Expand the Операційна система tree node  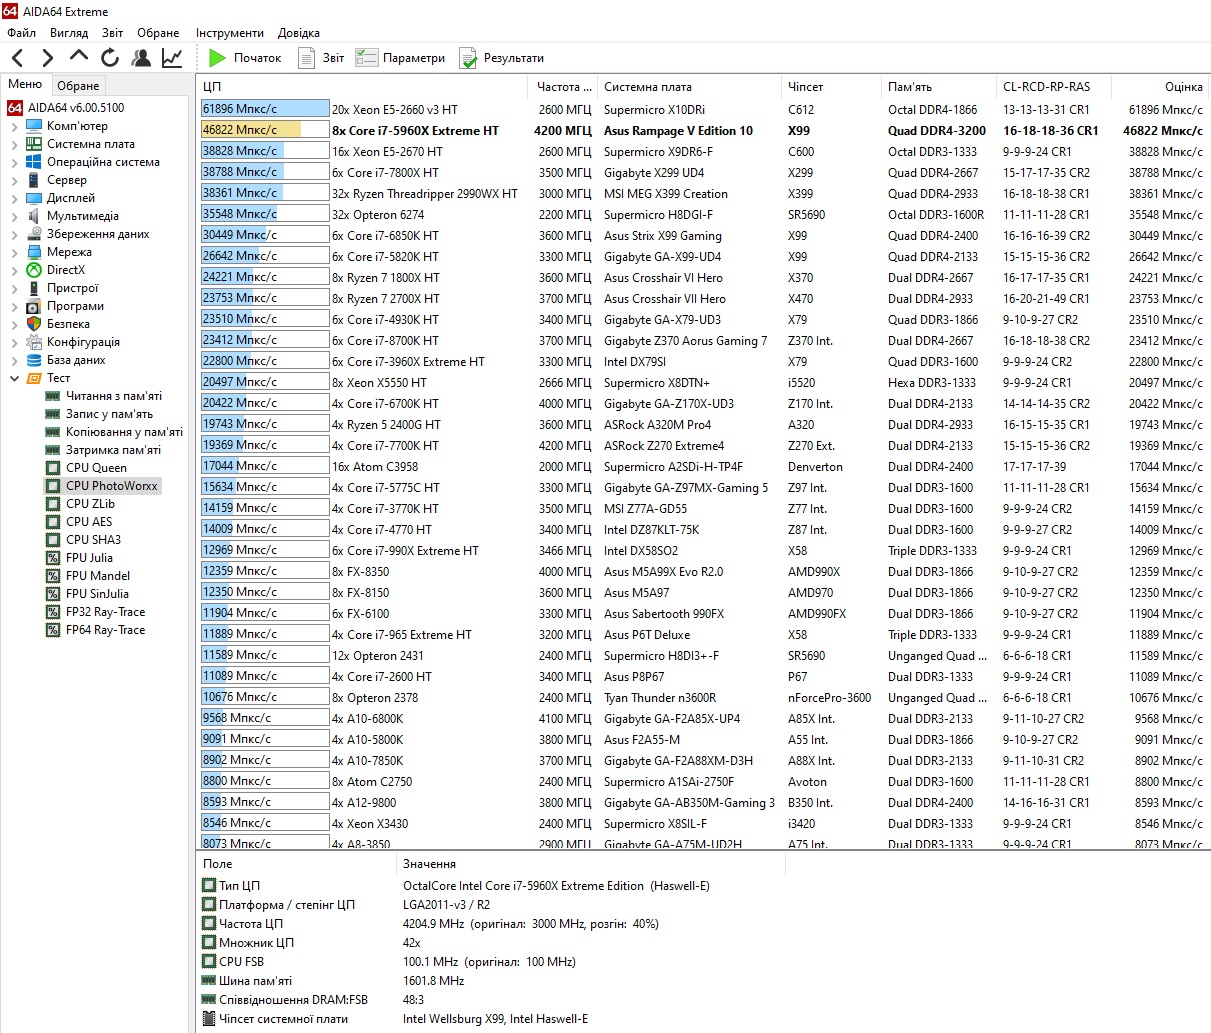[14, 162]
